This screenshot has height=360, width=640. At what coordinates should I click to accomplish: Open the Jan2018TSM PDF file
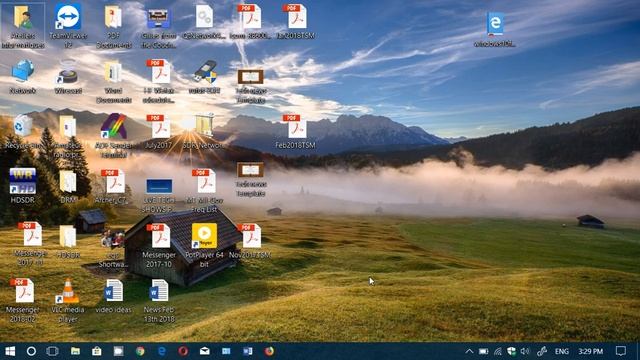[296, 22]
